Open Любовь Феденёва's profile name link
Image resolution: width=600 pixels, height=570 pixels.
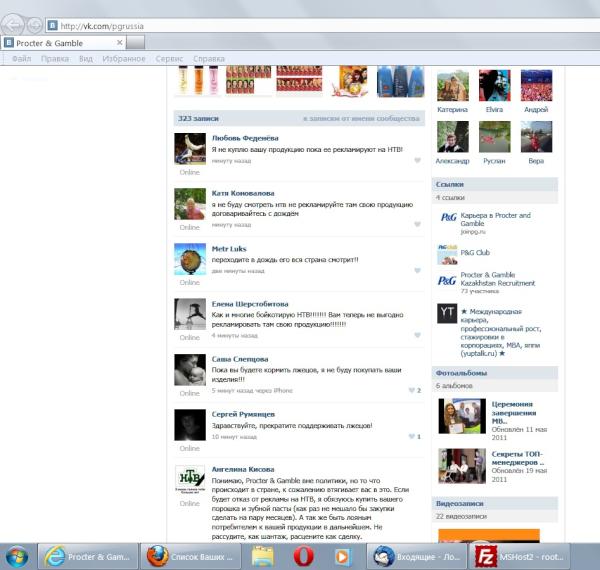[245, 138]
